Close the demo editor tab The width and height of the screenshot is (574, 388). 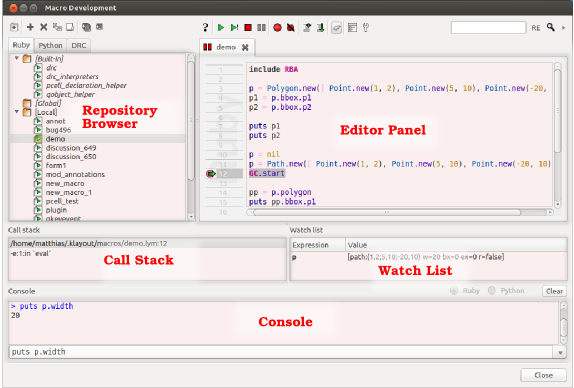tap(245, 47)
